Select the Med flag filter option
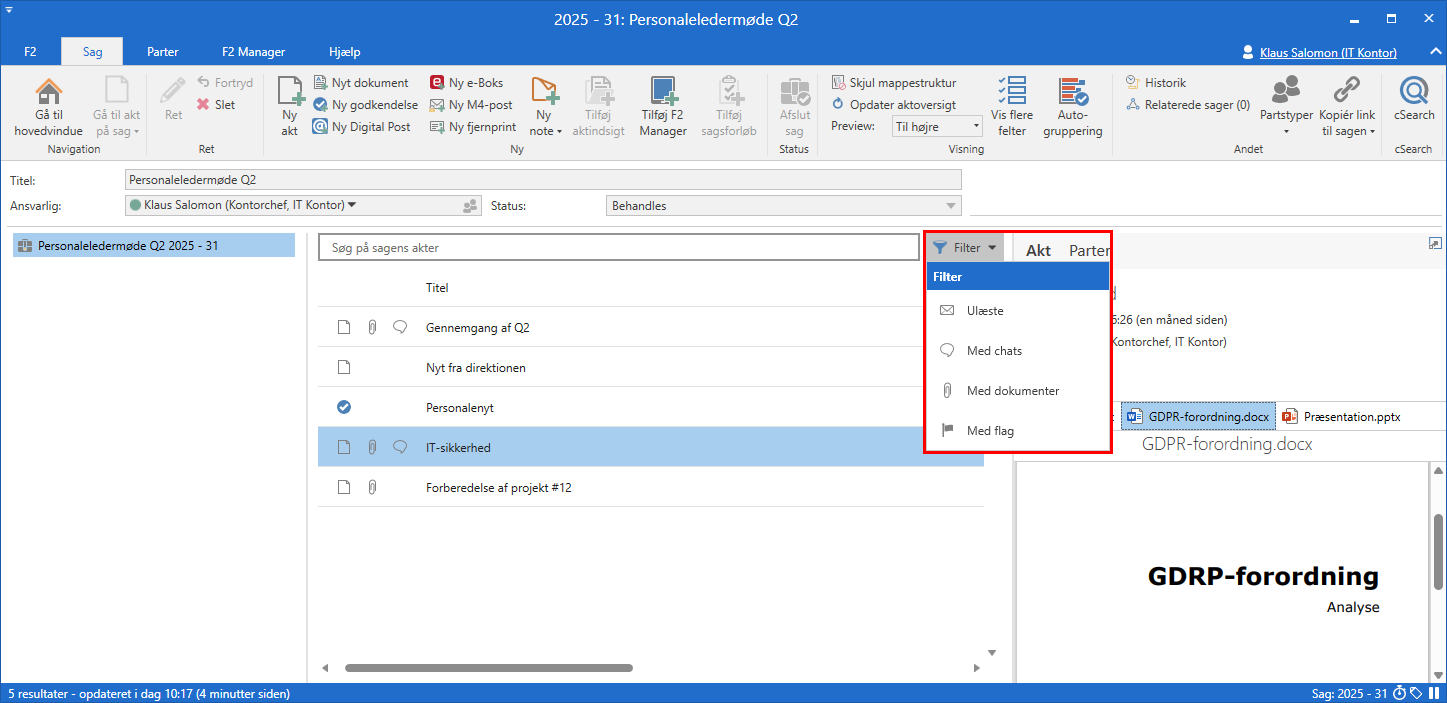This screenshot has width=1447, height=703. click(x=990, y=431)
